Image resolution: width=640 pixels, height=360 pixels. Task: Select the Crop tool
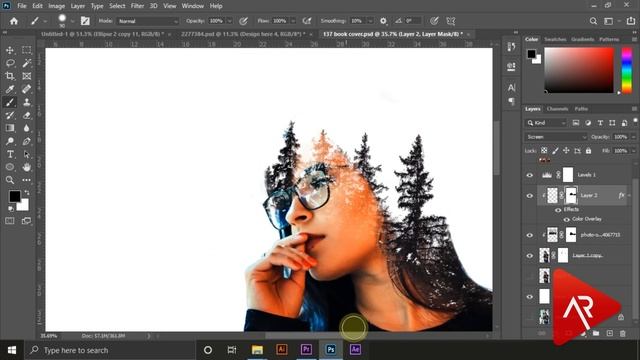10,76
